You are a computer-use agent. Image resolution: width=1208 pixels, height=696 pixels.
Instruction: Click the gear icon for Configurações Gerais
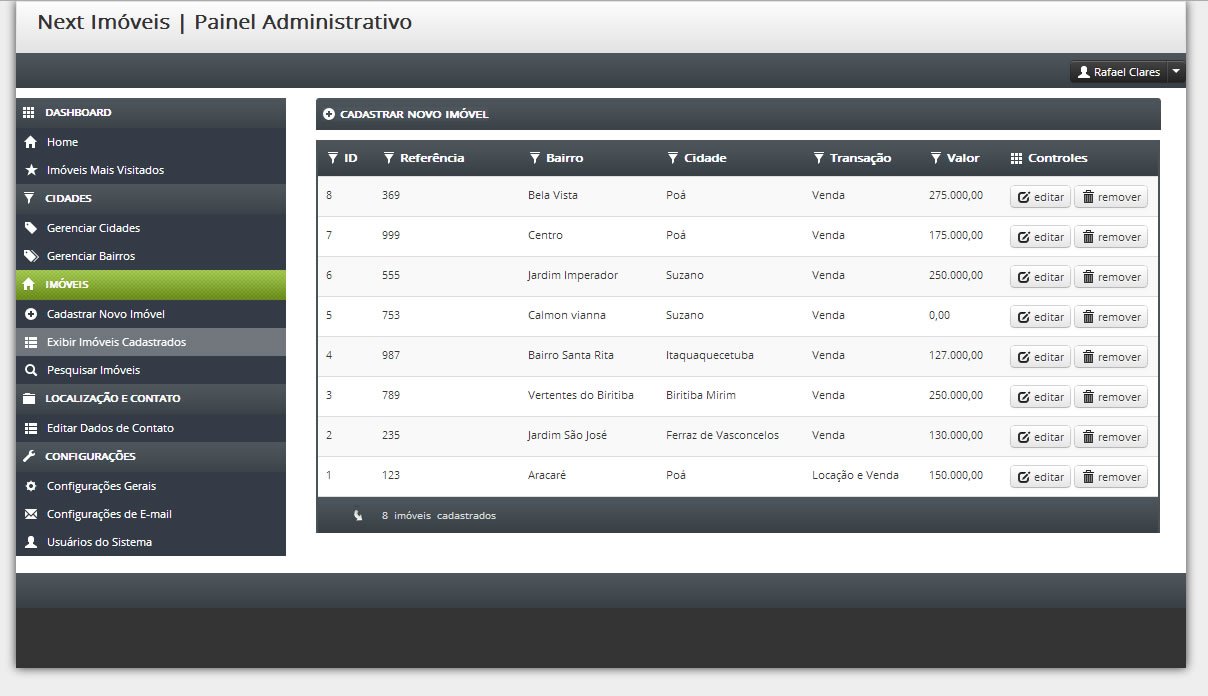pos(30,486)
